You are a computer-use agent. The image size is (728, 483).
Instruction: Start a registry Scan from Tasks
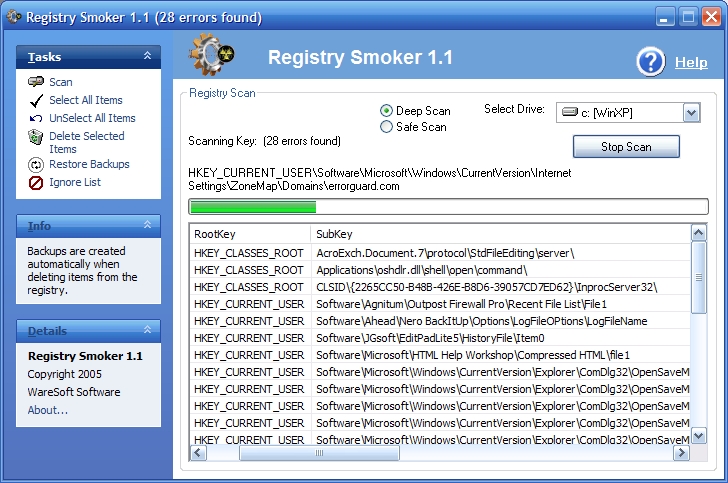(61, 82)
